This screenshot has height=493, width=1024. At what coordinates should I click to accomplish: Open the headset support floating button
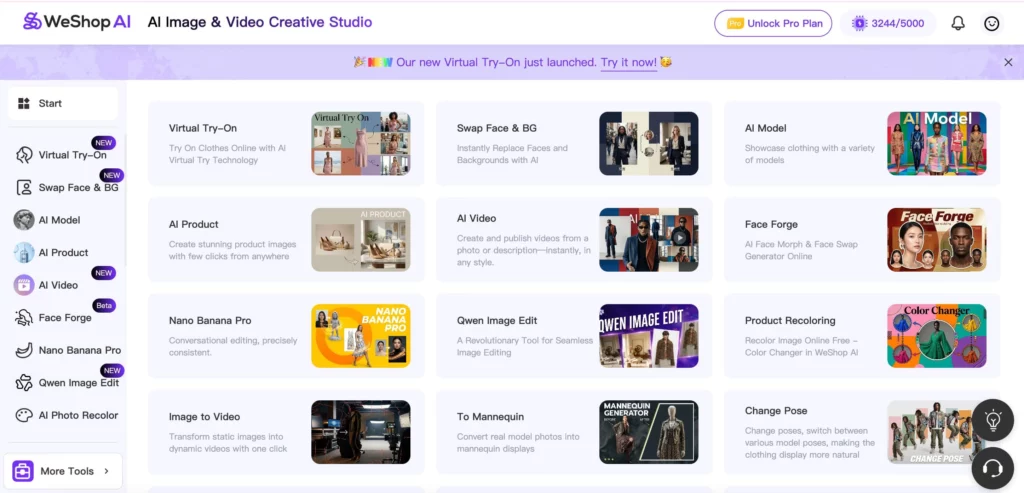click(993, 468)
